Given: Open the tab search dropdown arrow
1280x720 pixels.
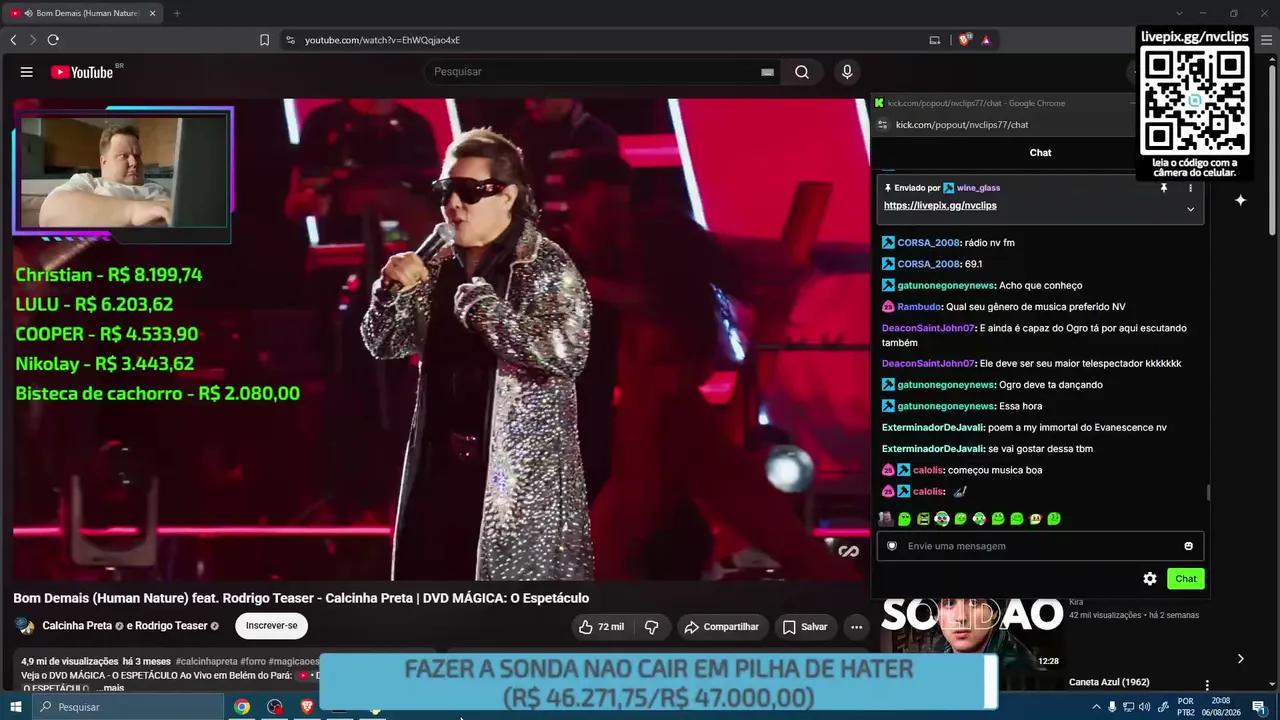Looking at the screenshot, I should tap(1179, 13).
